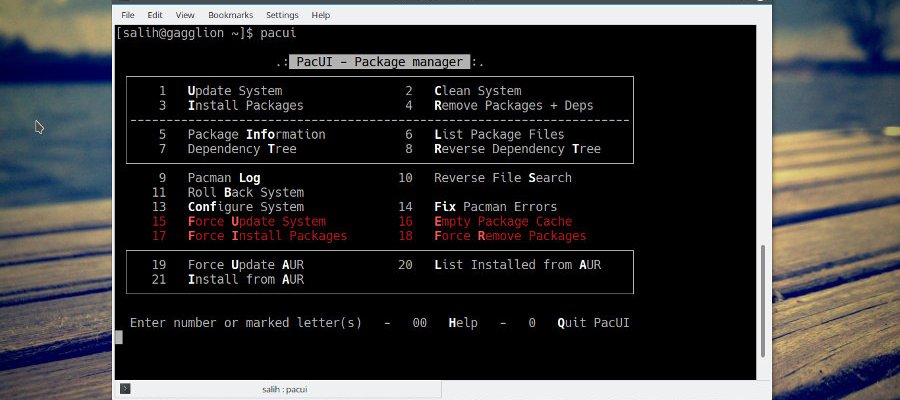Open the Bookmarks menu
This screenshot has width=900, height=400.
point(230,15)
